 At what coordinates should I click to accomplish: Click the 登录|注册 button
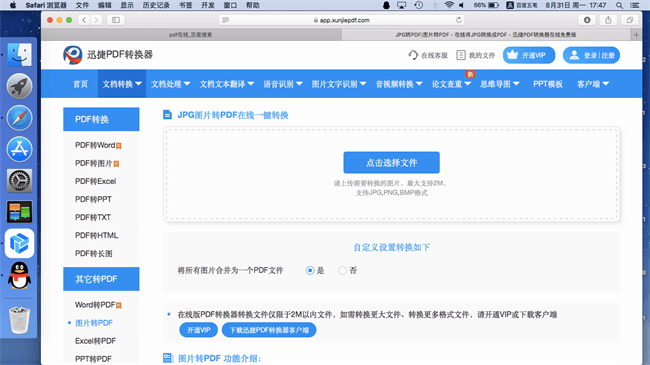(x=591, y=55)
